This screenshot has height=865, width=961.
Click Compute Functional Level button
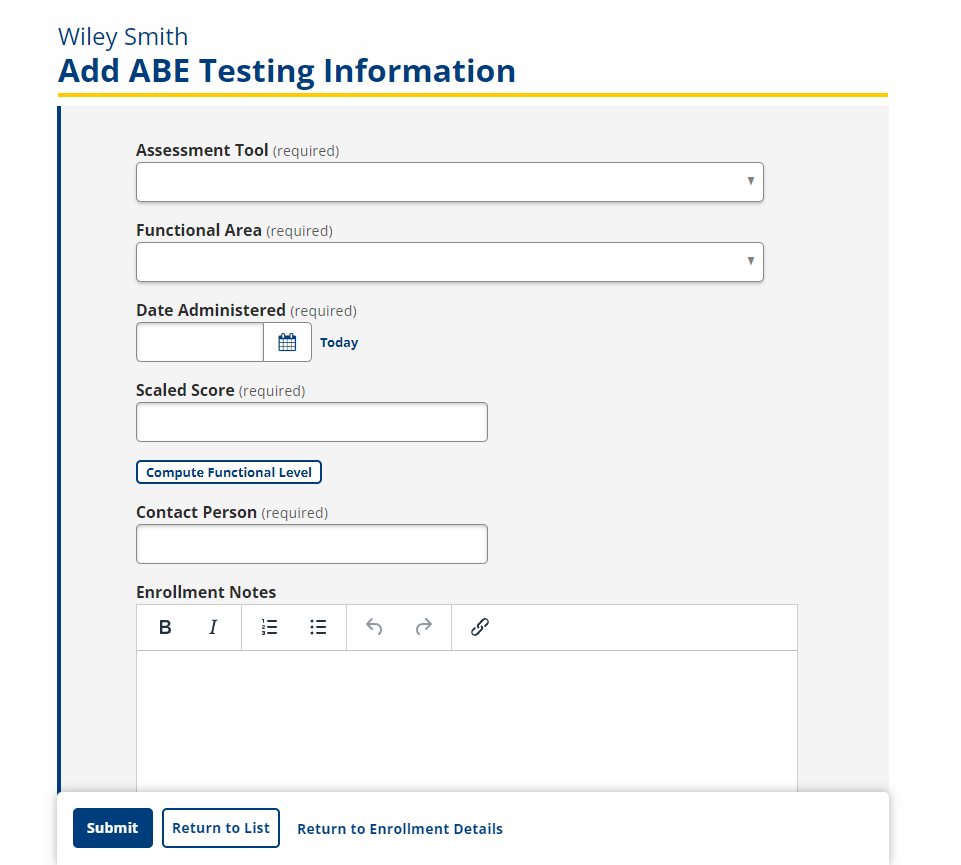pyautogui.click(x=229, y=472)
